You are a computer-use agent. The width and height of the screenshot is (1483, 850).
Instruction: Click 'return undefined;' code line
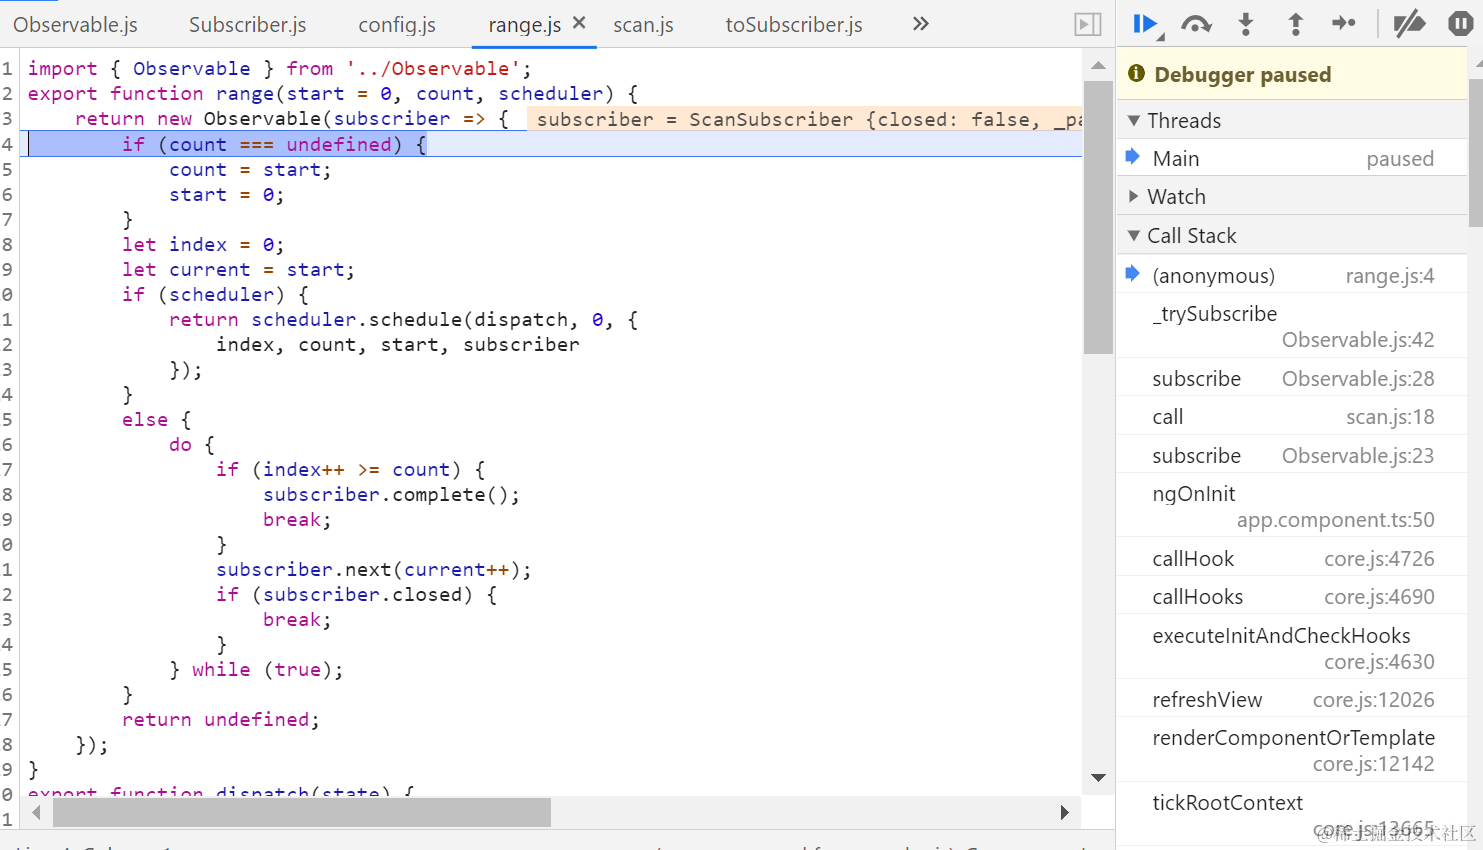(x=220, y=720)
